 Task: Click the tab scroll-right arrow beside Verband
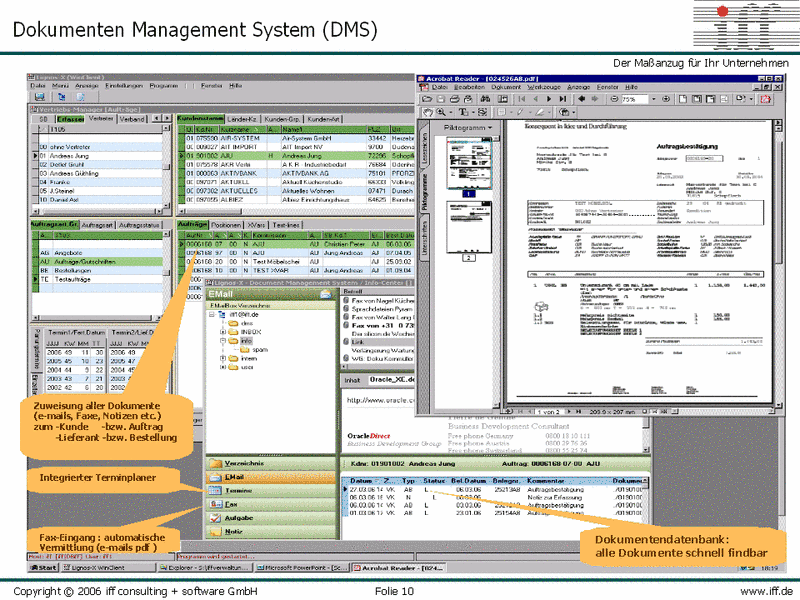tap(166, 118)
